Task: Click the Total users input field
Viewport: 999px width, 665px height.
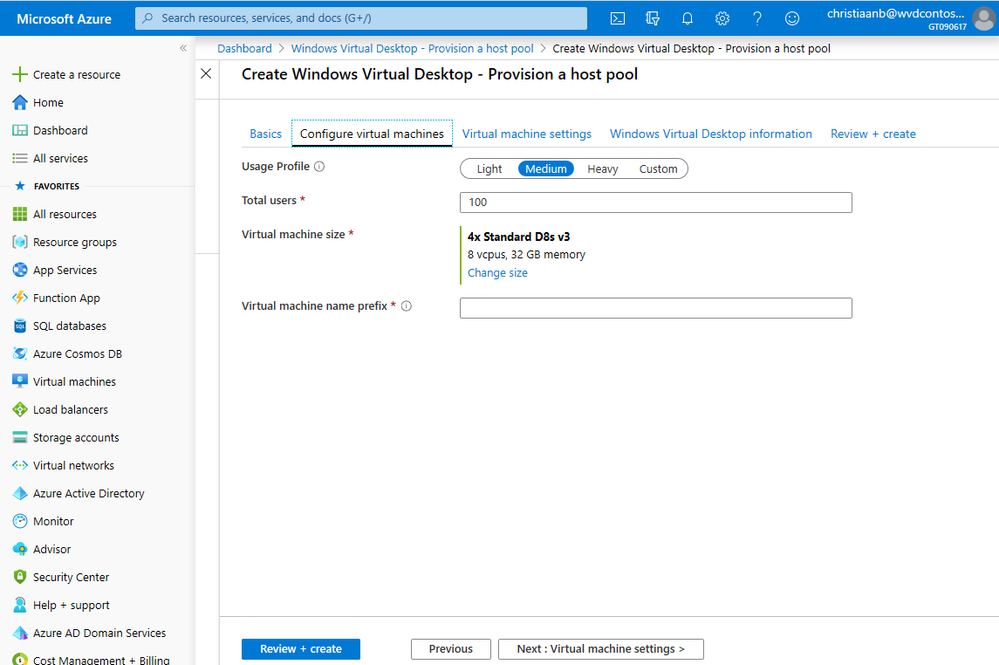Action: [x=656, y=203]
